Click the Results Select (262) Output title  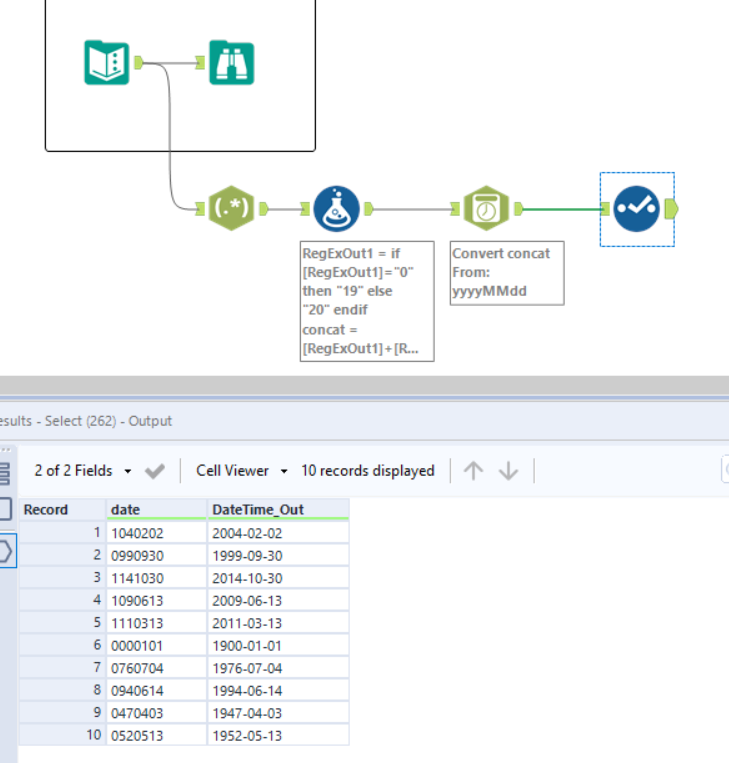(86, 421)
